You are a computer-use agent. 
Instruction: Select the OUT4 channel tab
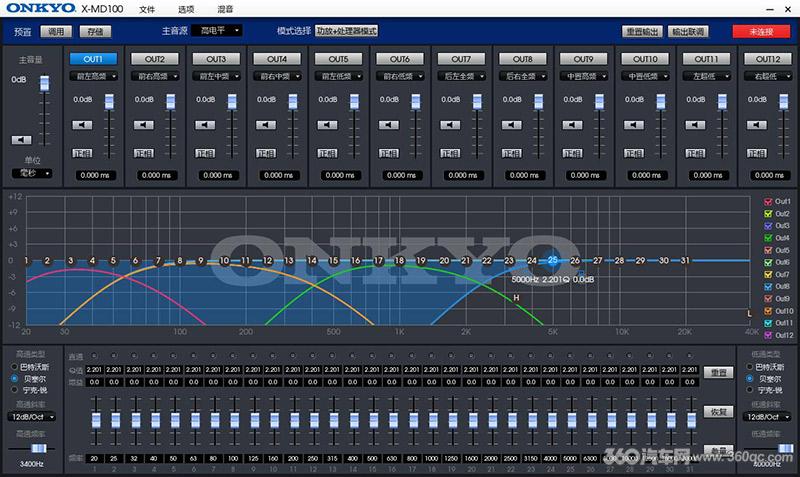pos(277,59)
